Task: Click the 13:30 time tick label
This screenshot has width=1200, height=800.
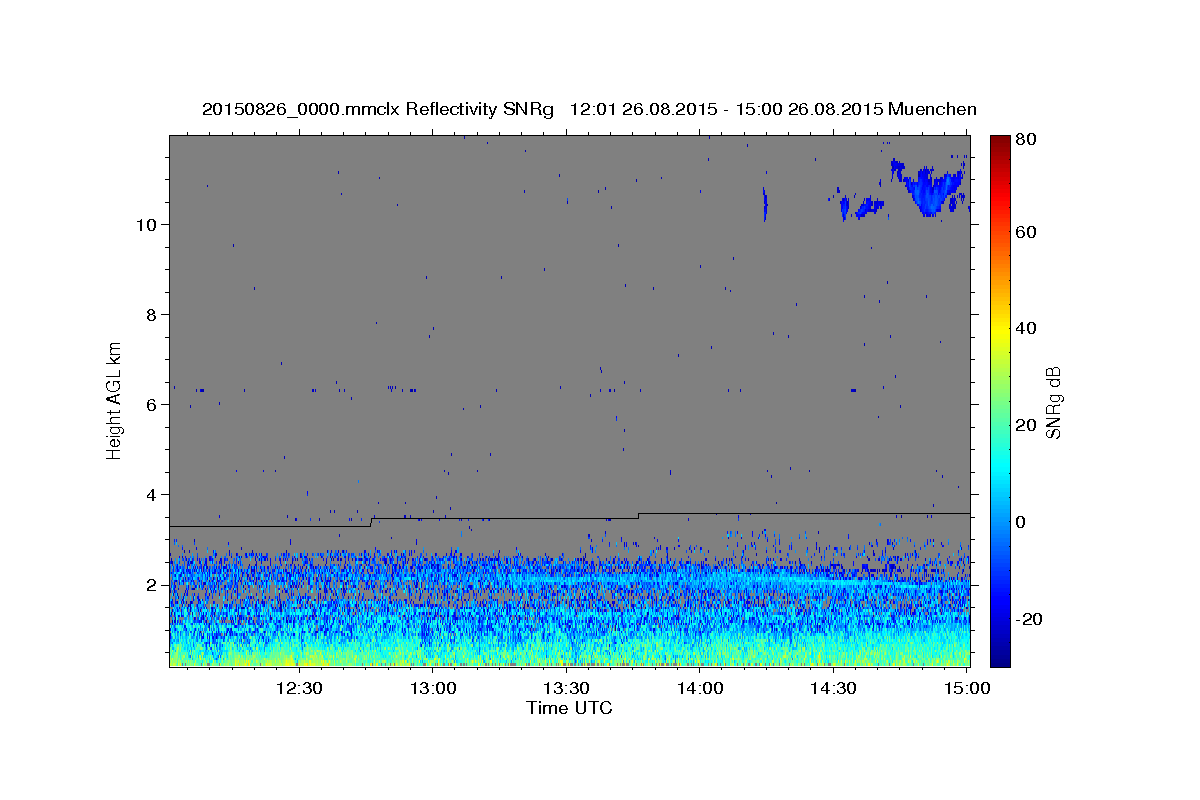Action: coord(565,689)
